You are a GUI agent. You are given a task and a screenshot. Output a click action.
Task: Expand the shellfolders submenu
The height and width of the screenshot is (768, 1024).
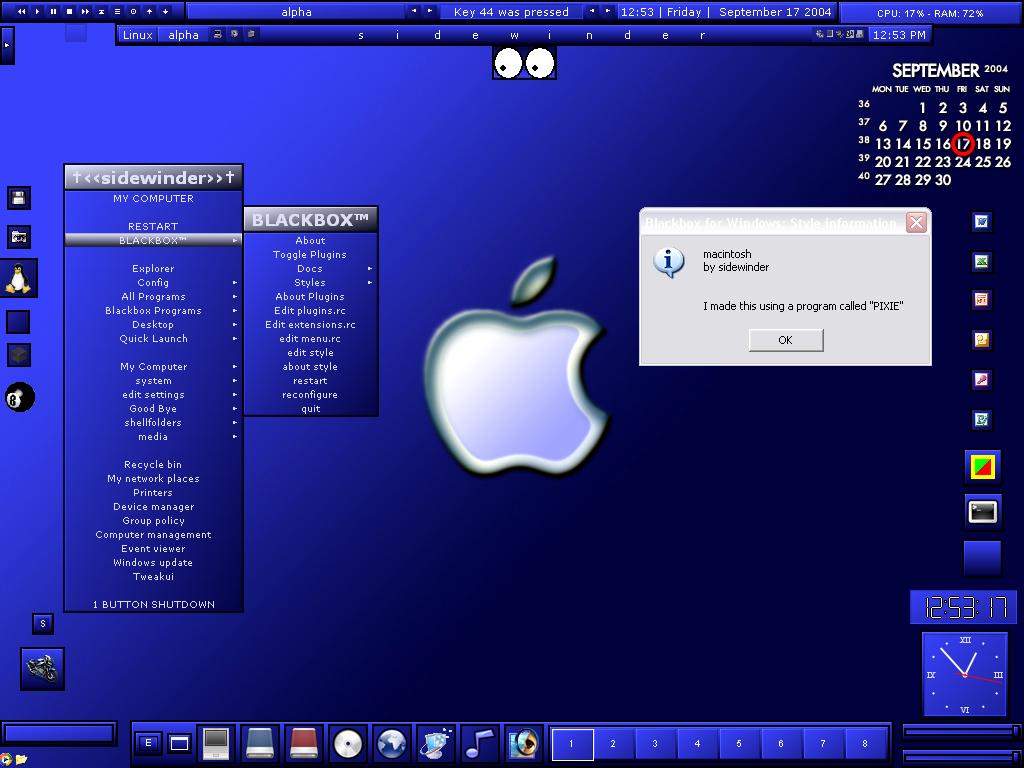(x=153, y=423)
